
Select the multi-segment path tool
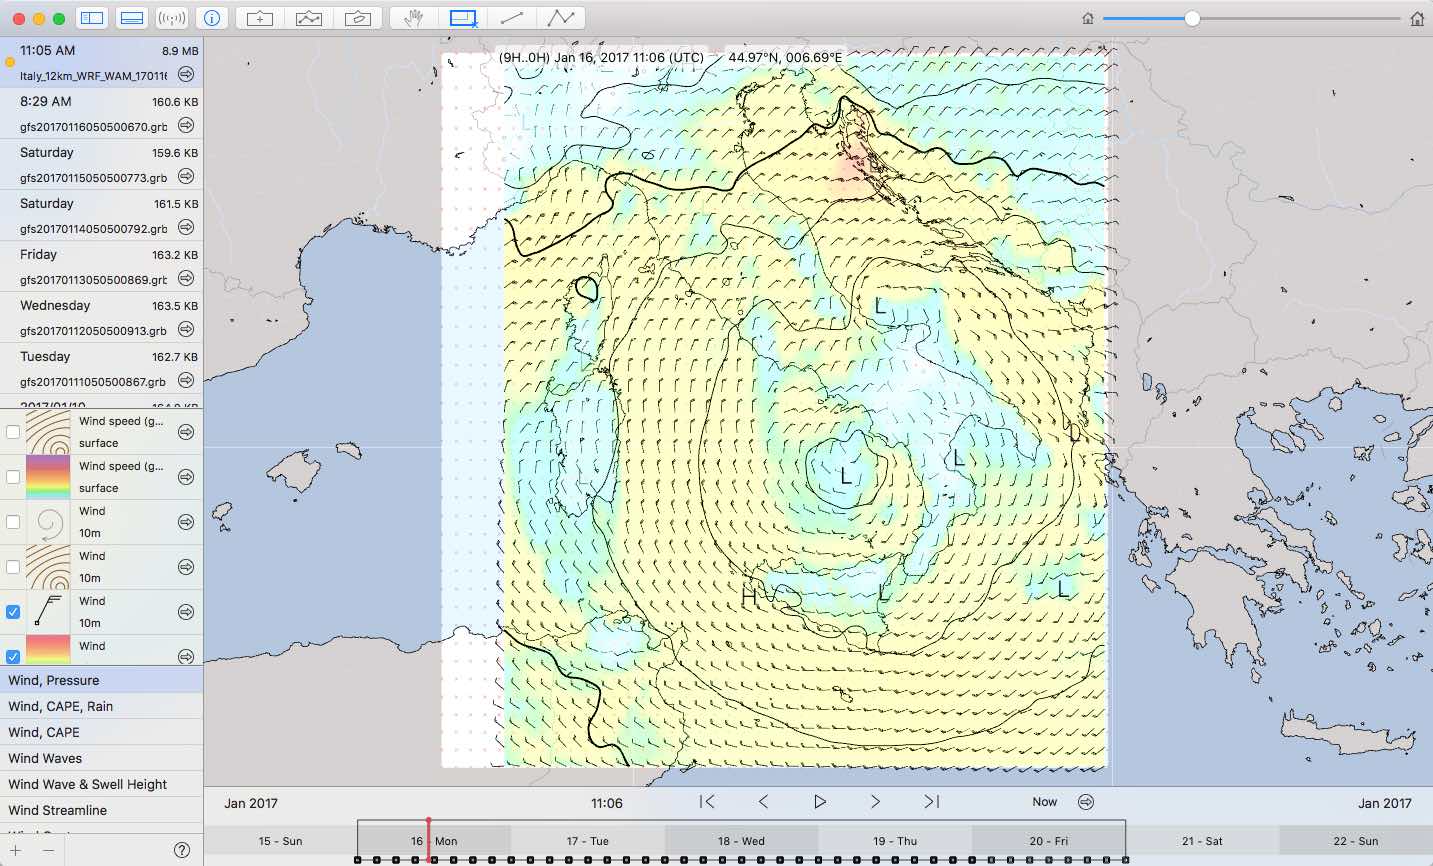[560, 18]
